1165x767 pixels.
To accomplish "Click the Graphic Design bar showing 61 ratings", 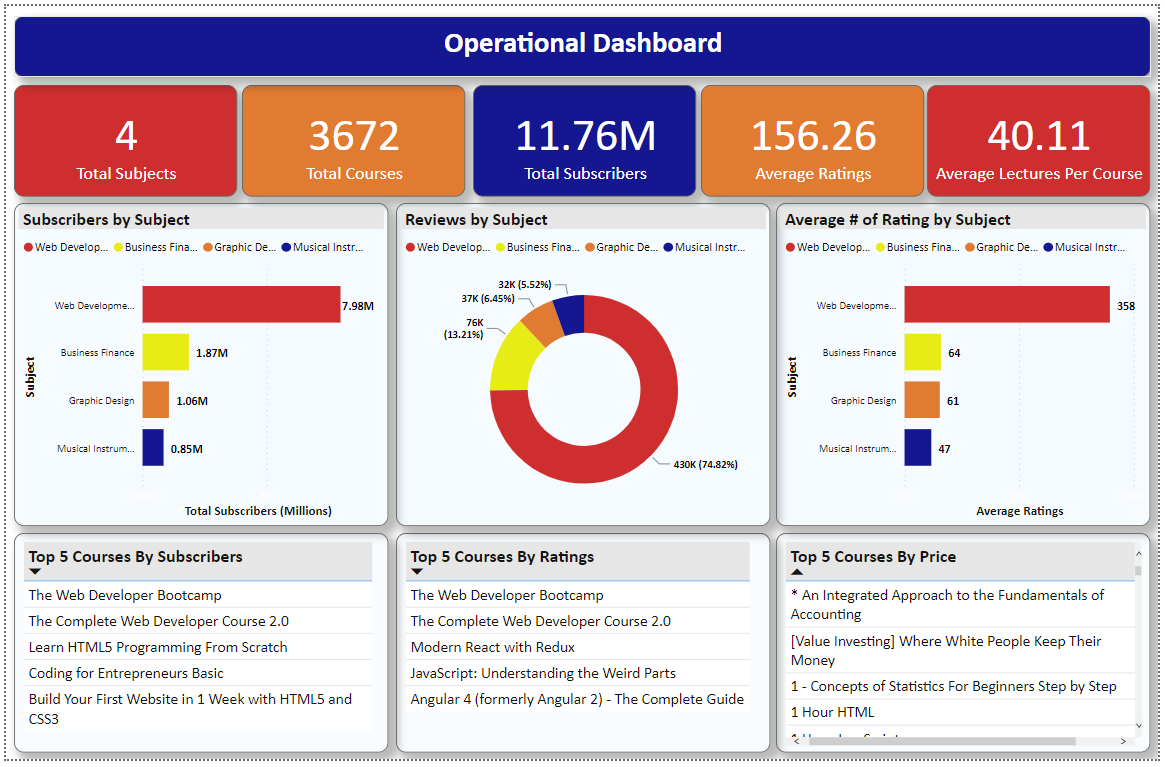I will 922,400.
